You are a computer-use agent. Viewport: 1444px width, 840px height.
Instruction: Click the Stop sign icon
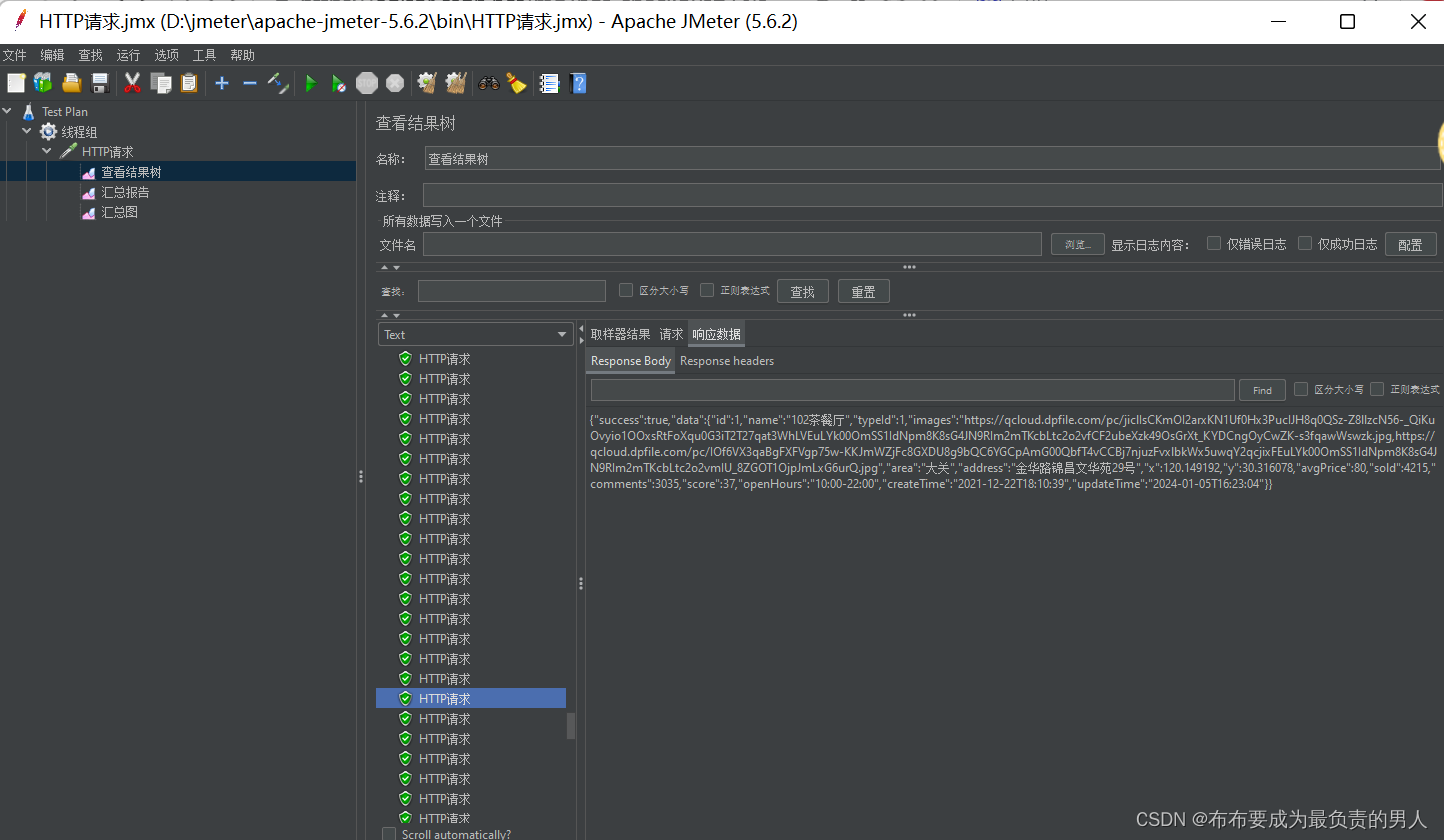pyautogui.click(x=367, y=83)
